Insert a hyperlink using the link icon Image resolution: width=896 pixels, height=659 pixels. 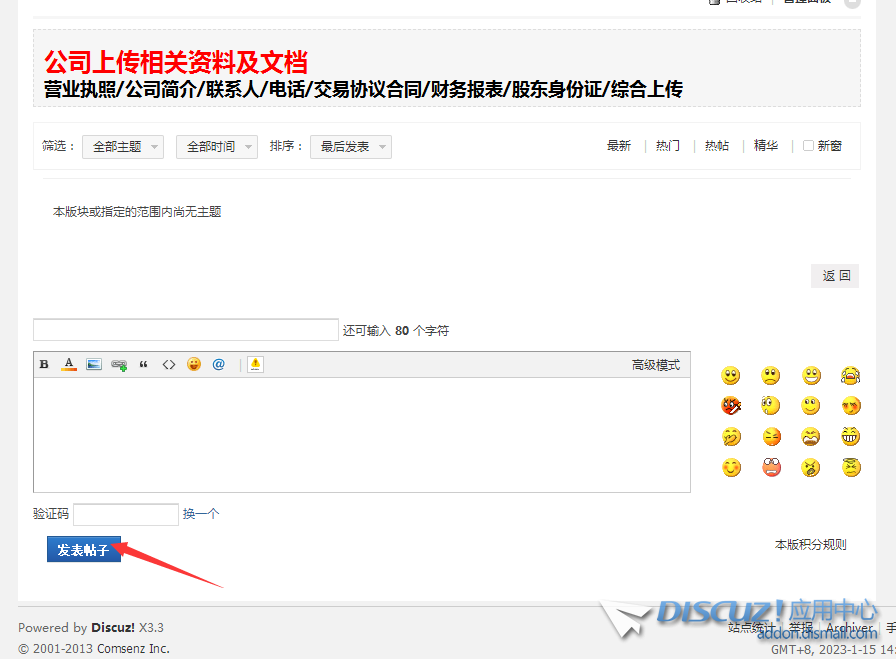119,365
